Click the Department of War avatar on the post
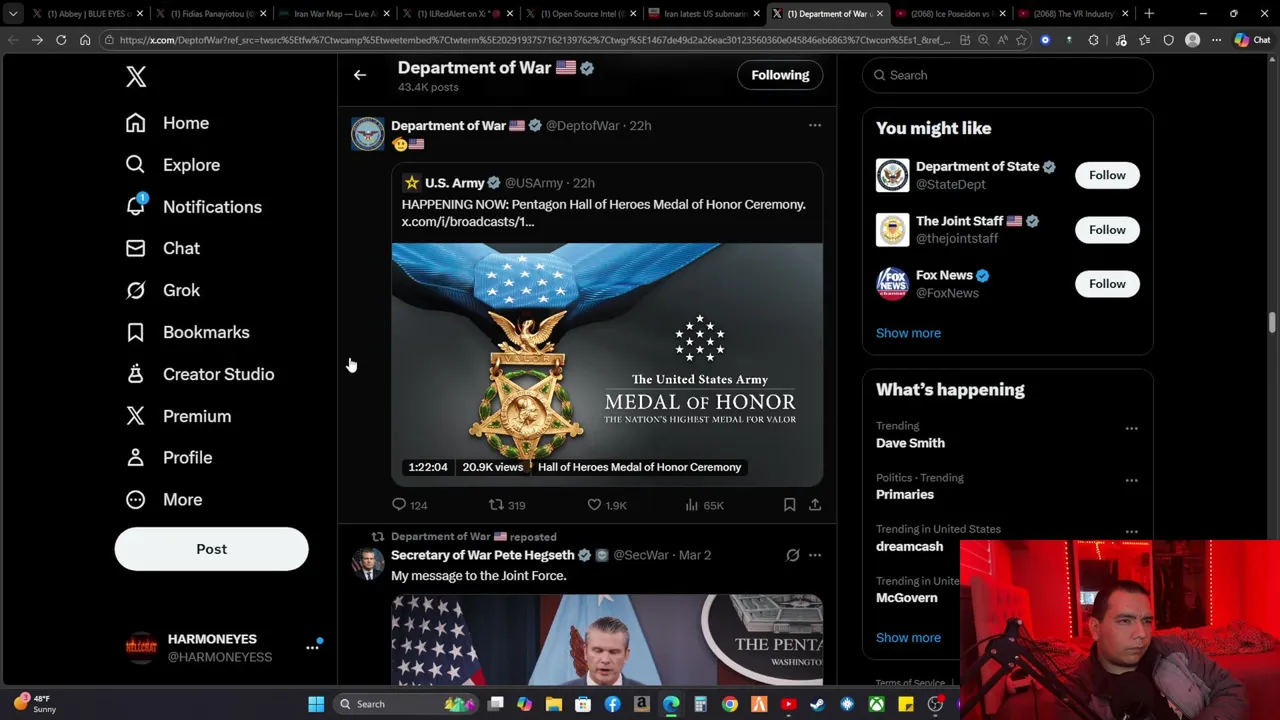Screen dimensions: 1280x720 point(367,134)
